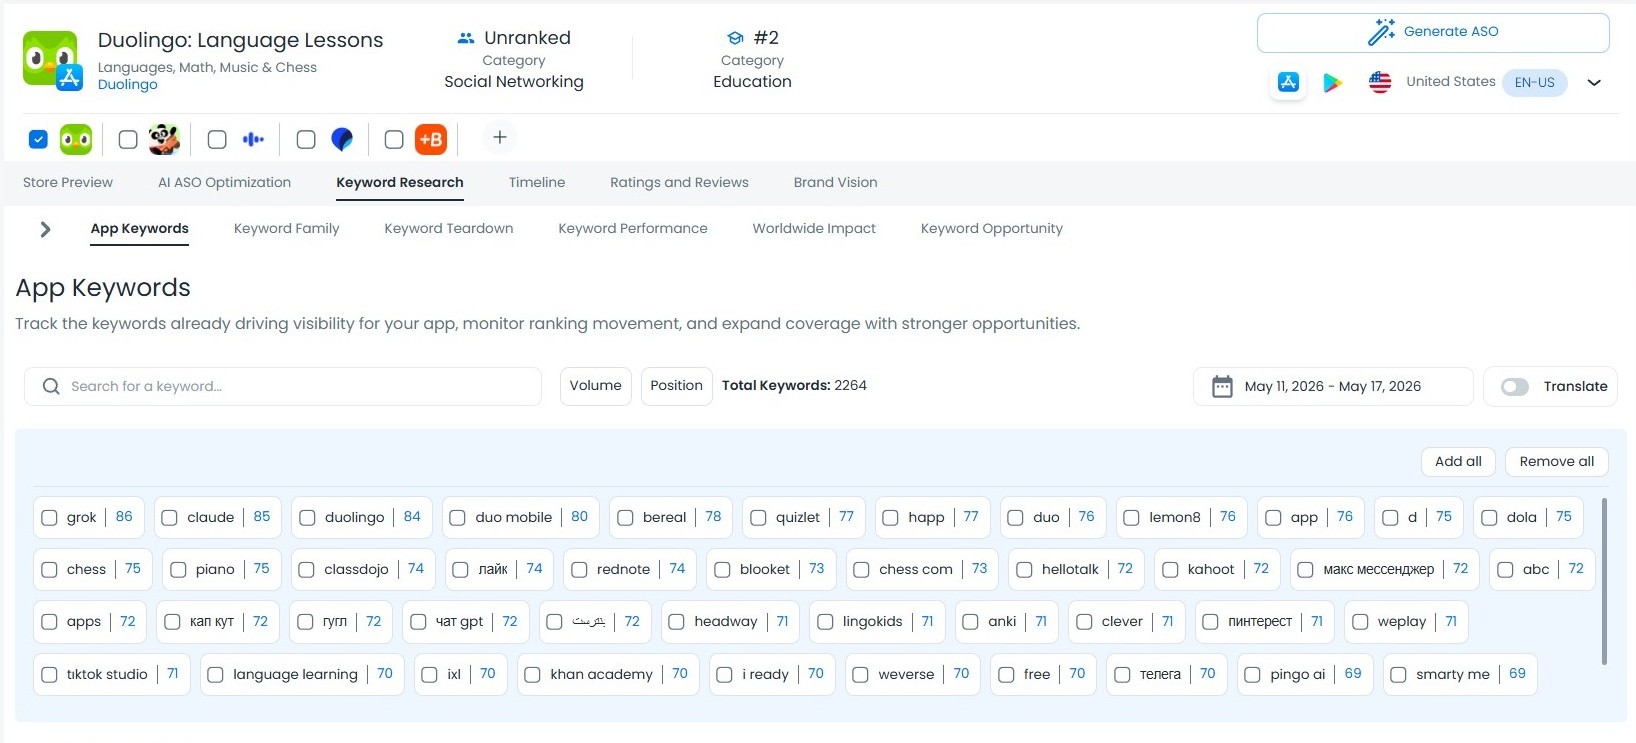Select the khan academy keyword checkbox
Screen dimensions: 1636x743
click(532, 674)
